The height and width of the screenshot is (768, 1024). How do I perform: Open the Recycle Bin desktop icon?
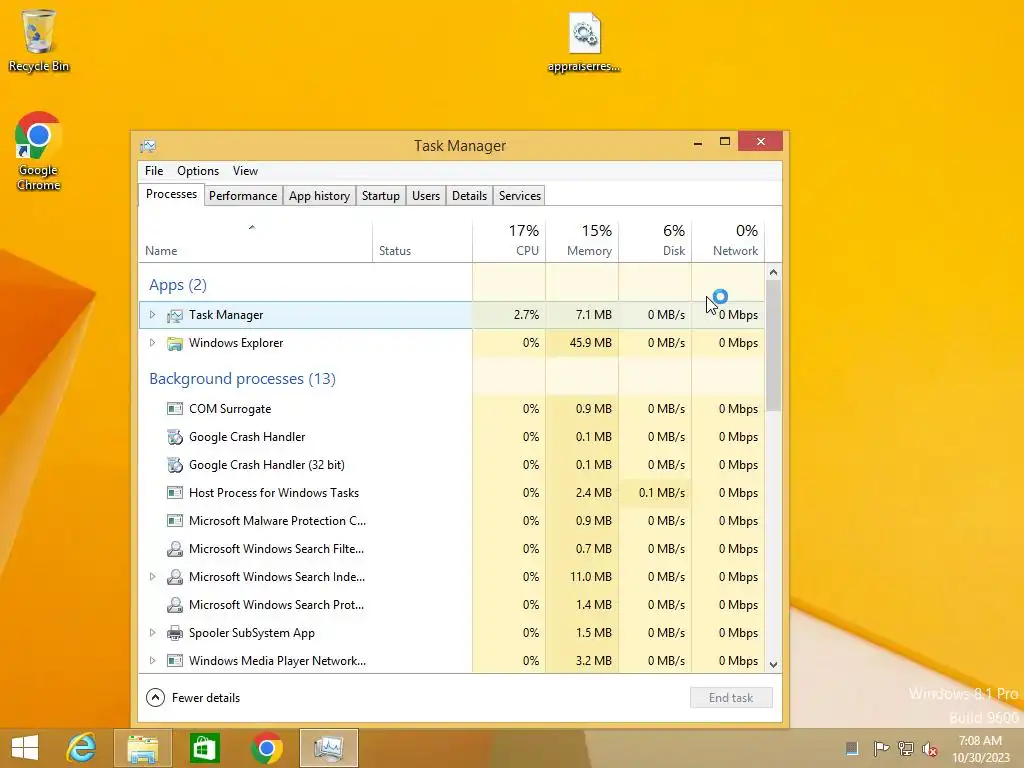pyautogui.click(x=39, y=40)
